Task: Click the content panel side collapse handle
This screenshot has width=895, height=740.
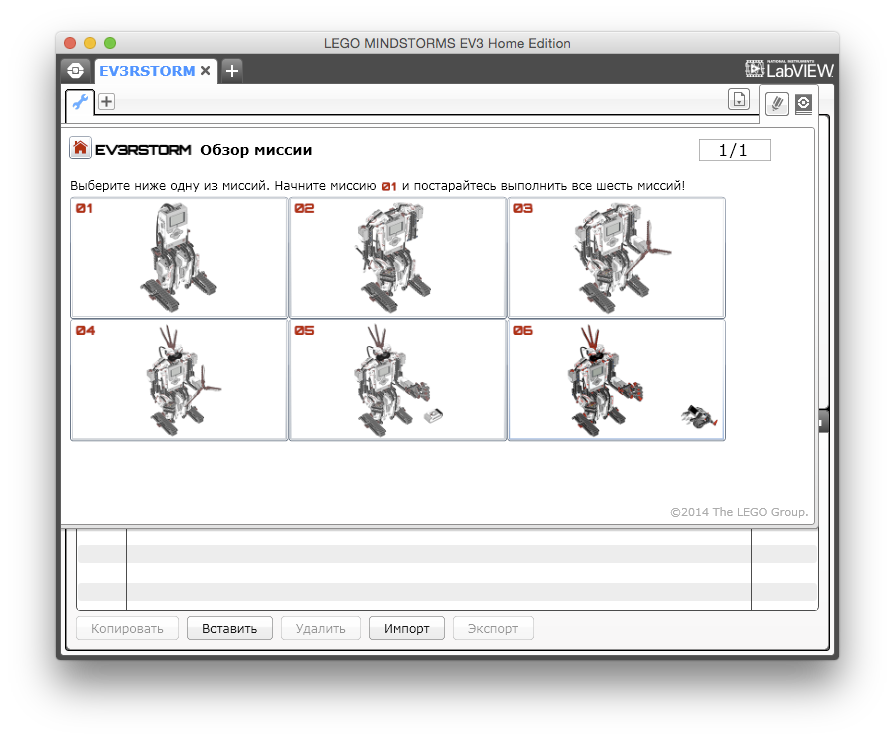Action: pyautogui.click(x=823, y=421)
